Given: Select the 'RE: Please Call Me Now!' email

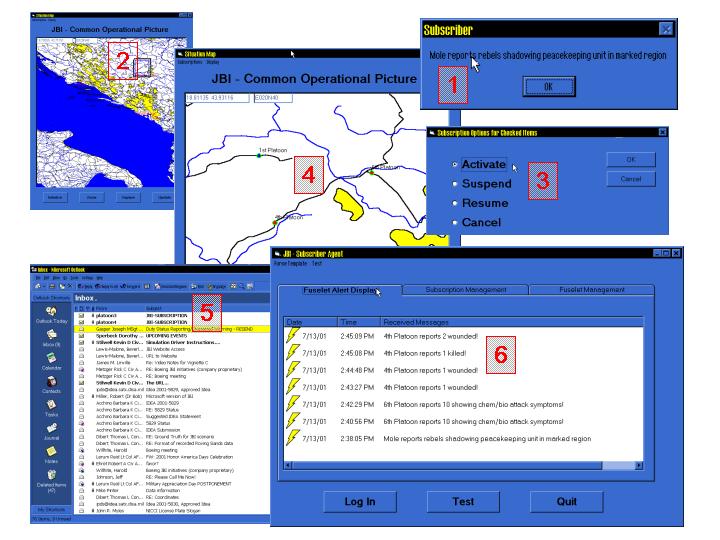Looking at the screenshot, I should (172, 477).
